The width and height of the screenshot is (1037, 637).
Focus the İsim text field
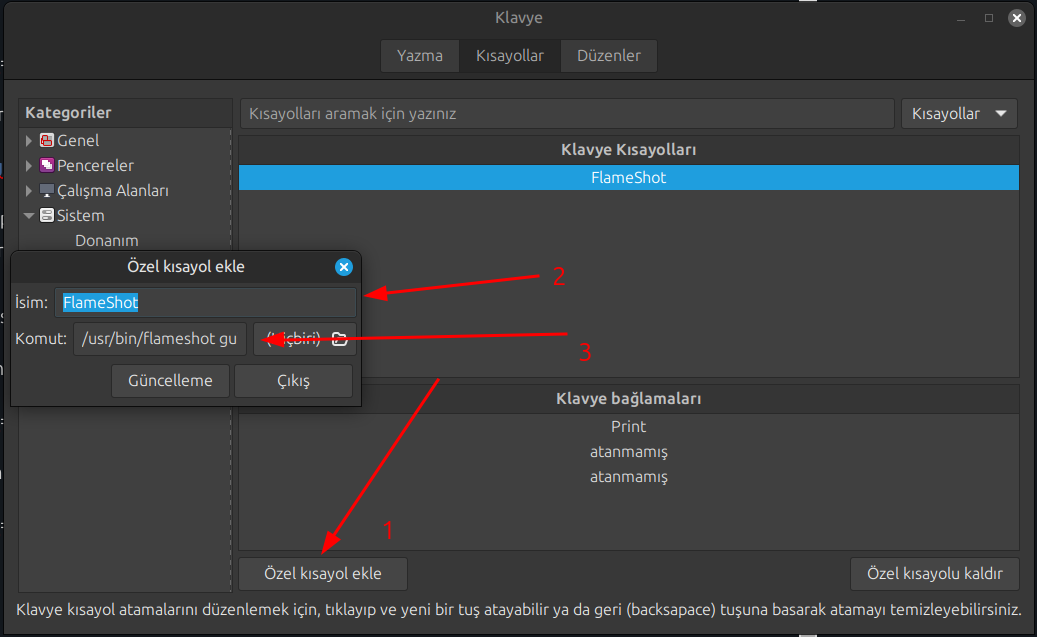(205, 302)
